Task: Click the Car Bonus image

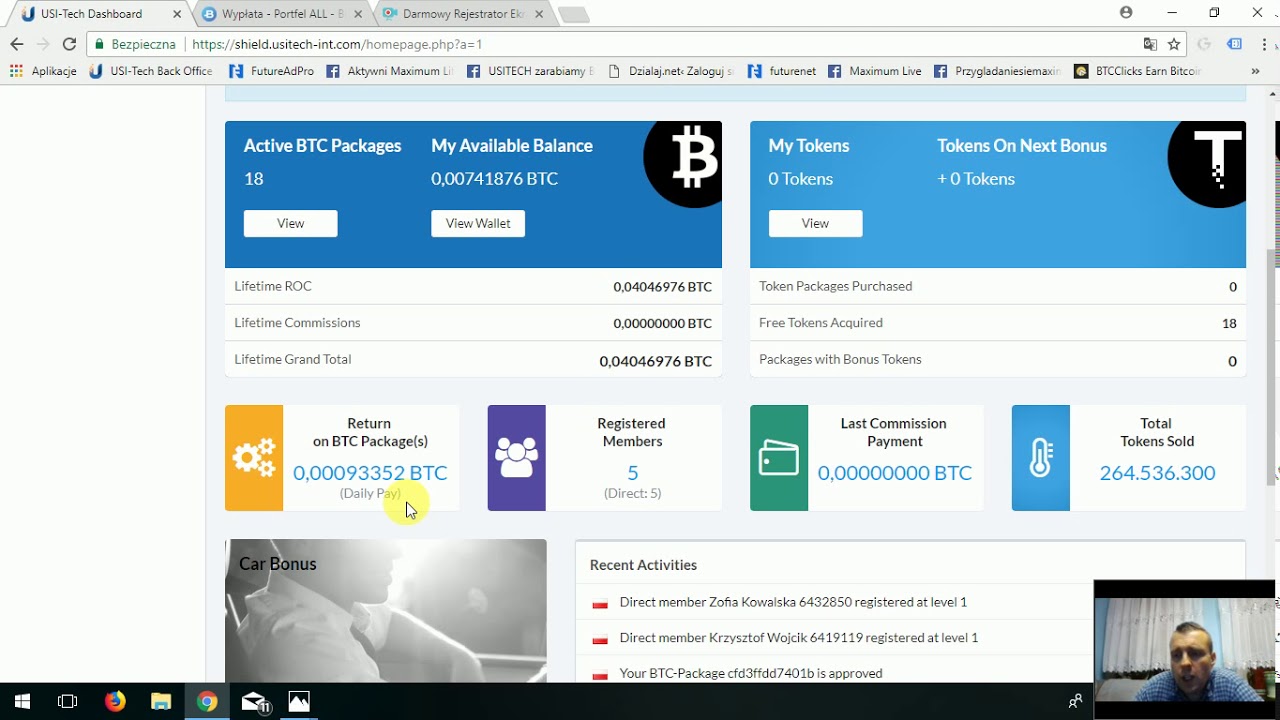Action: [386, 611]
